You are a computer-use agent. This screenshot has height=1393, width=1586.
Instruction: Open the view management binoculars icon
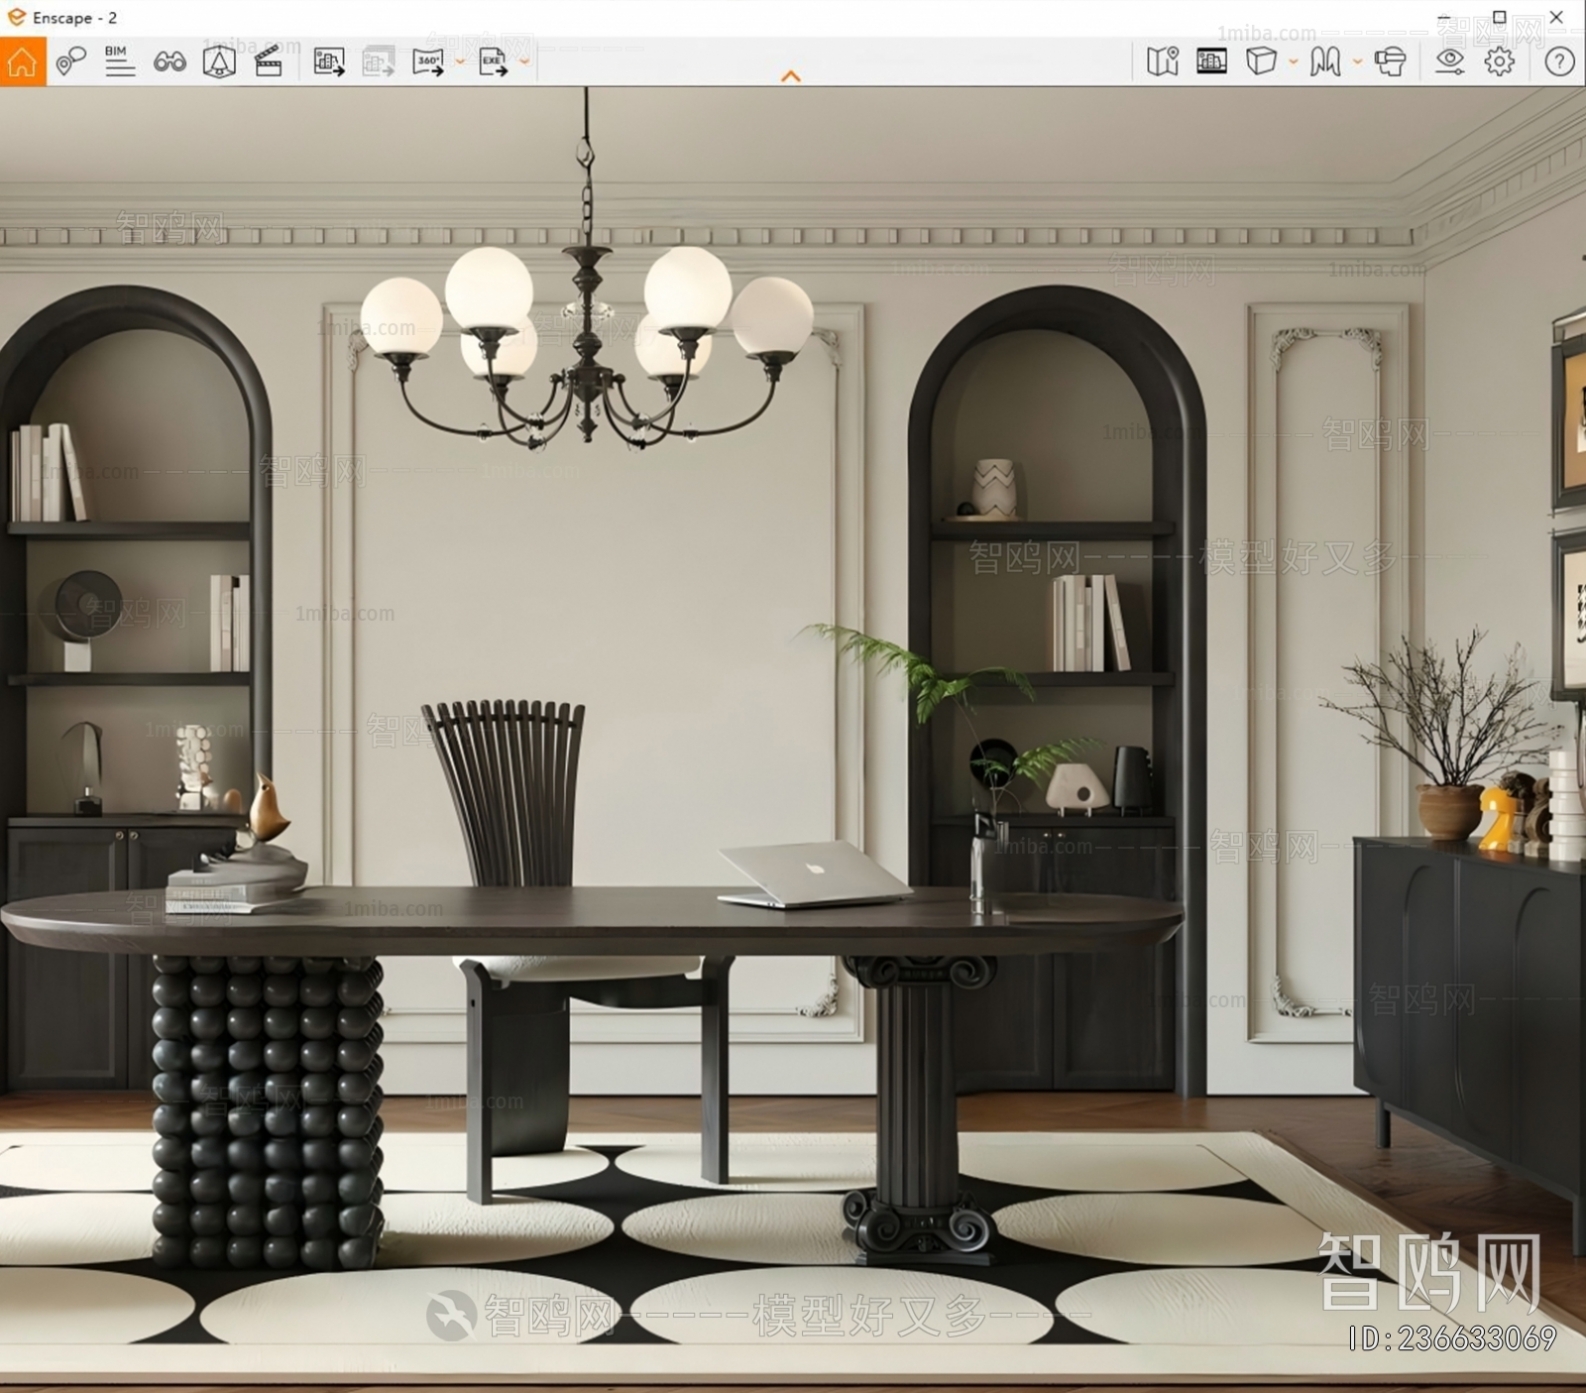pyautogui.click(x=169, y=62)
